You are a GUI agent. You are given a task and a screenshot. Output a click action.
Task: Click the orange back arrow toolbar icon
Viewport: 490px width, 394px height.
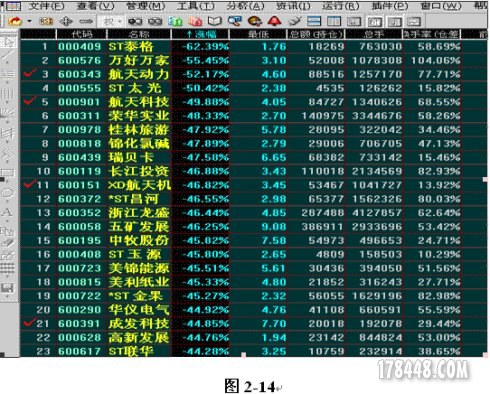pos(15,22)
